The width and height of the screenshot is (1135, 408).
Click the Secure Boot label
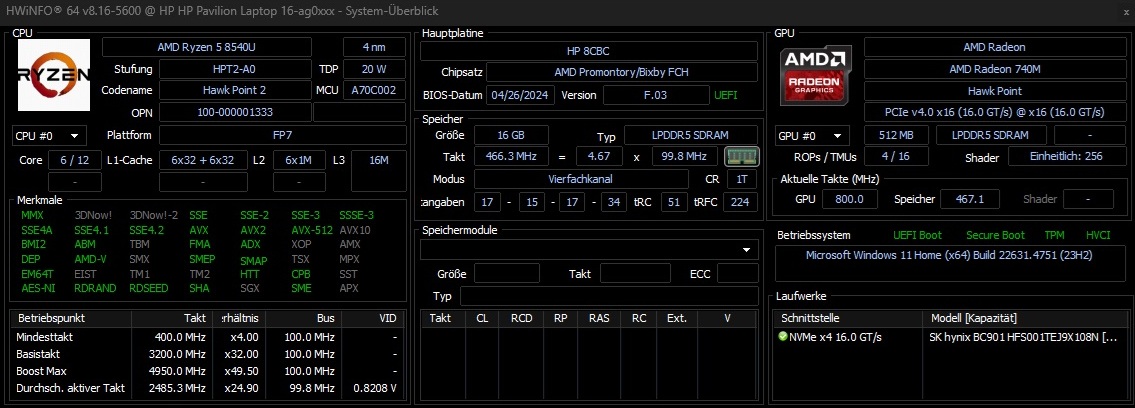(995, 235)
